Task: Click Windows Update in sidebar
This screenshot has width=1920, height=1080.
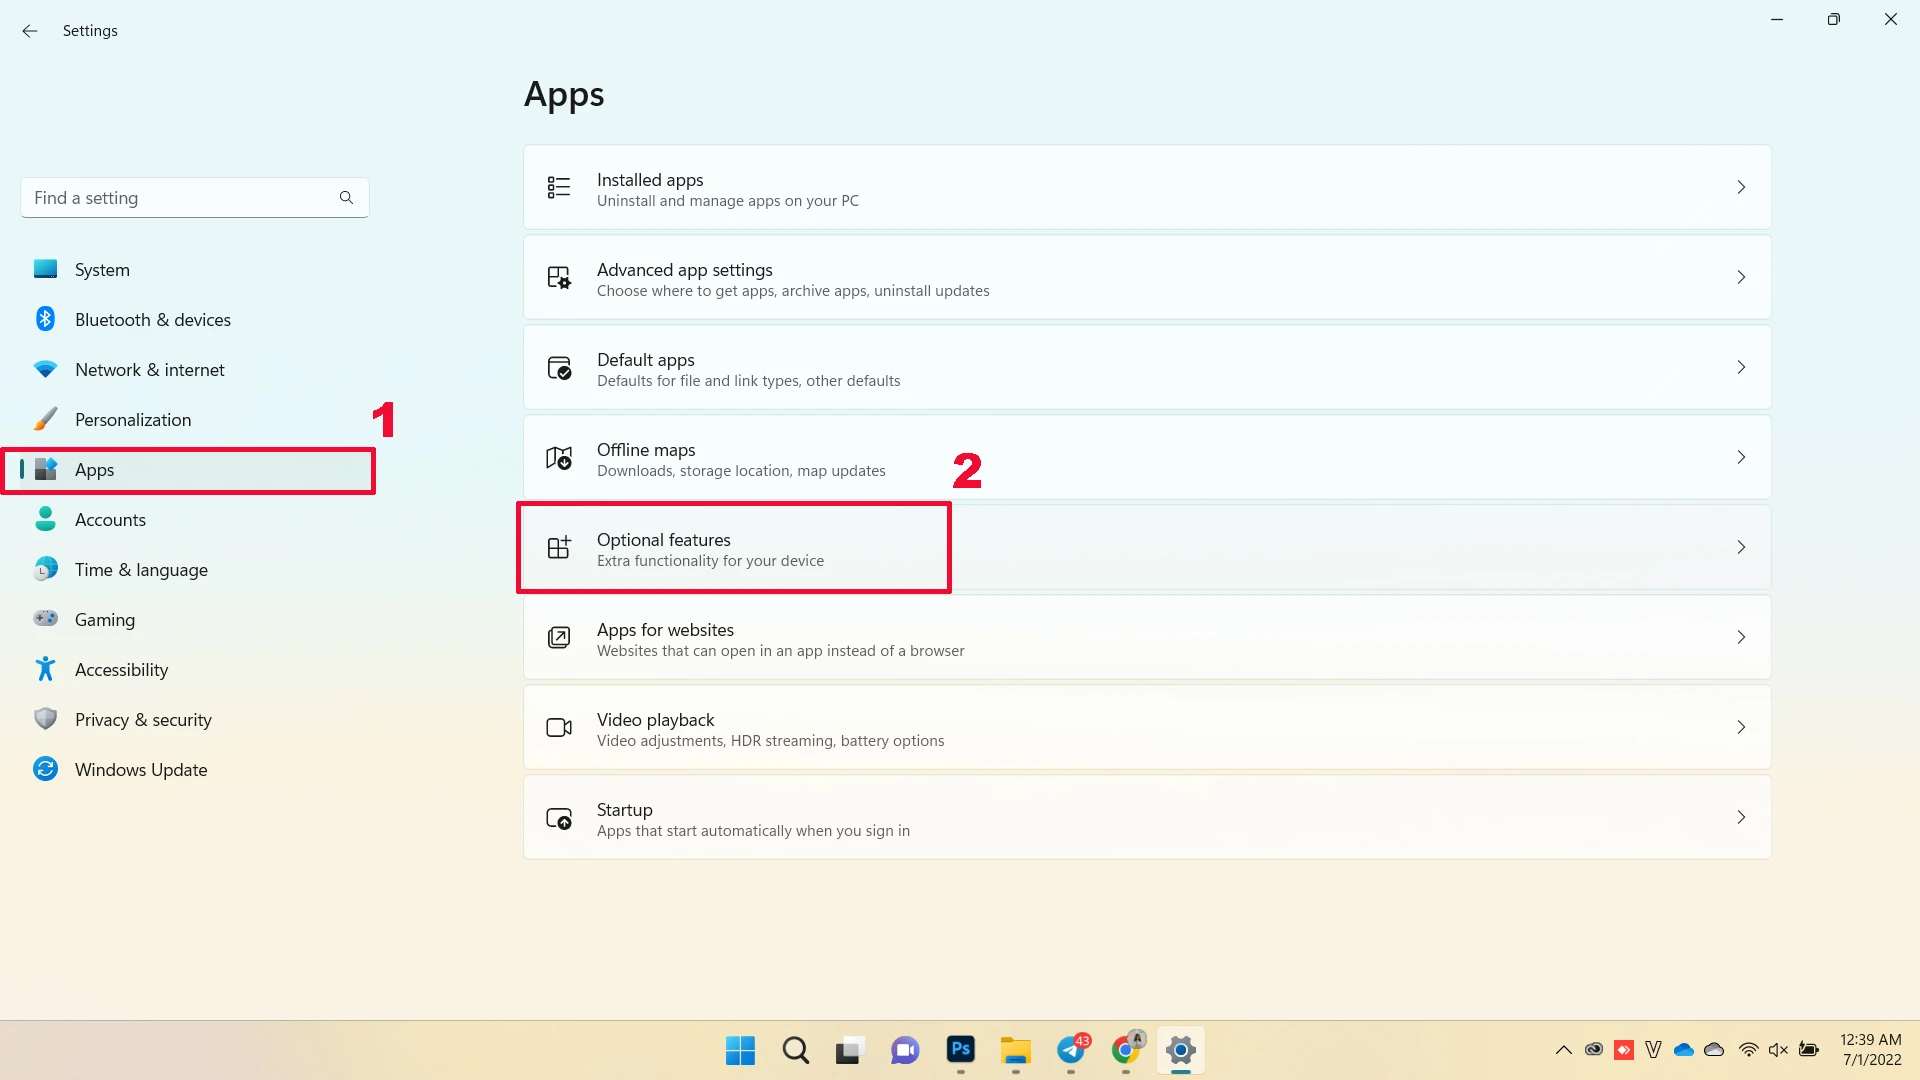Action: click(x=141, y=769)
